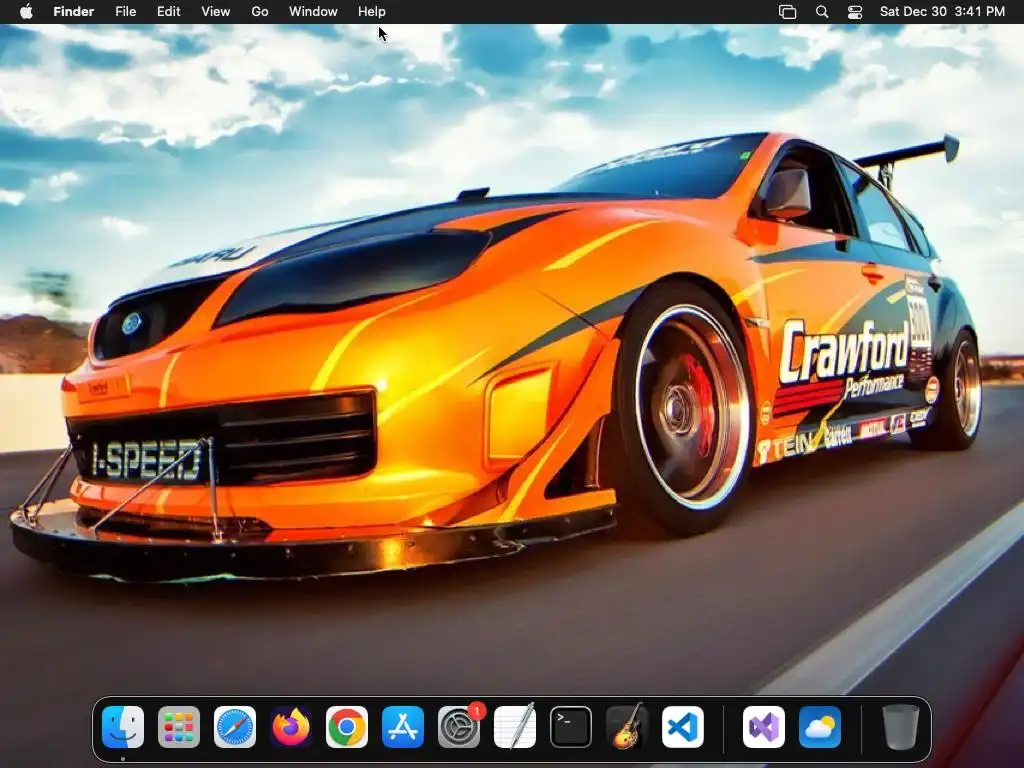Open the Weather app in the dock
Viewport: 1024px width, 768px height.
(820, 727)
